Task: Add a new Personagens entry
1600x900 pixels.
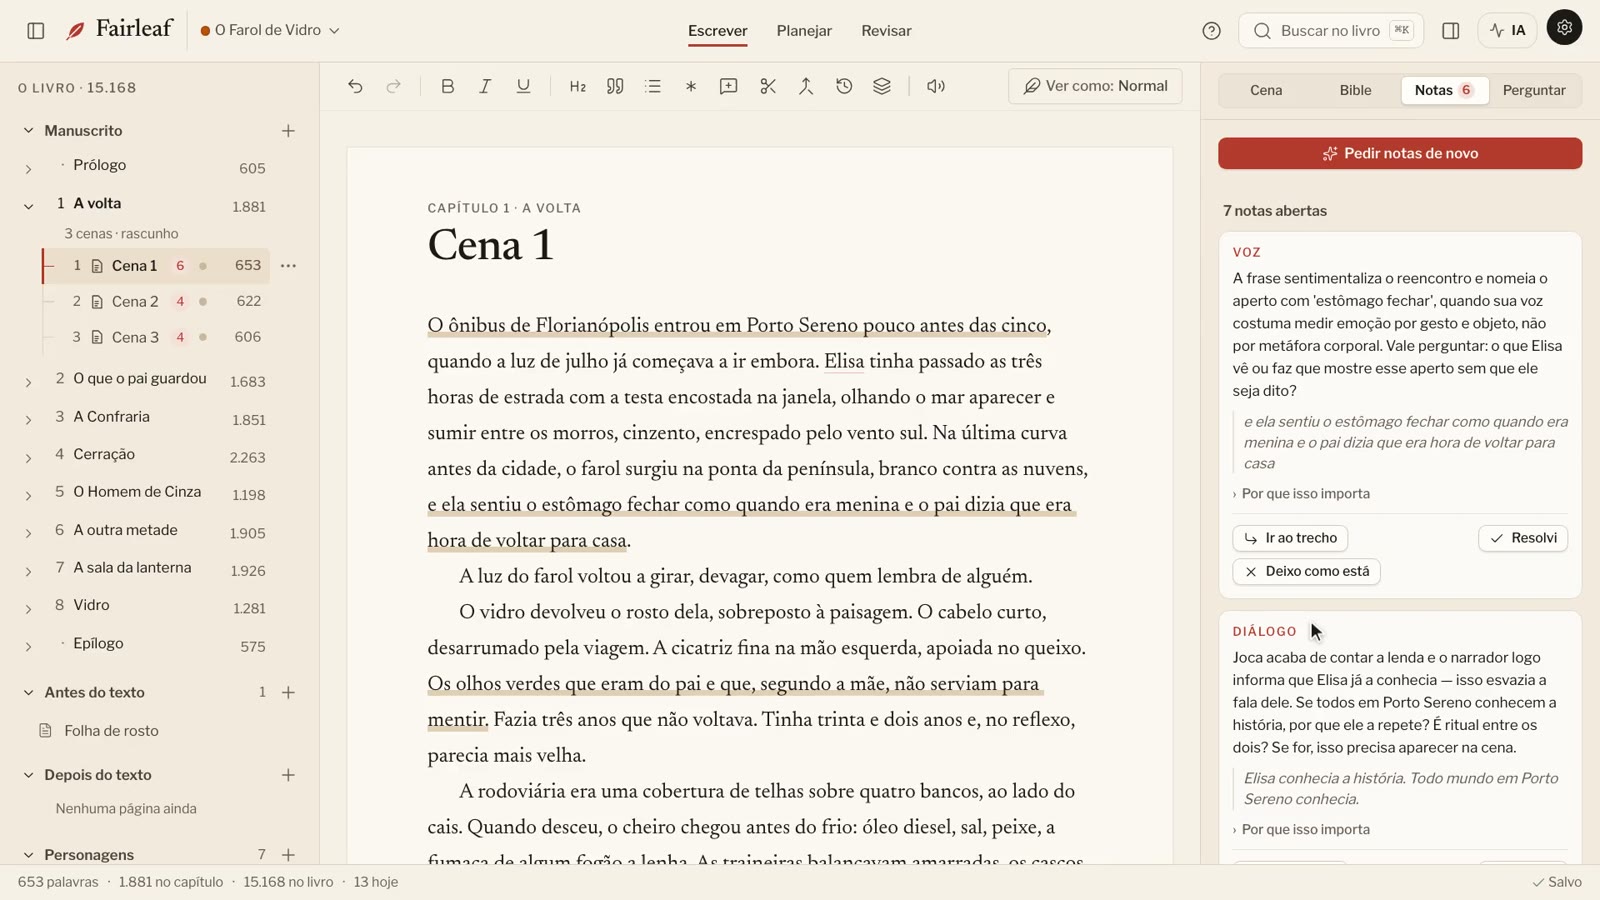Action: click(x=288, y=855)
